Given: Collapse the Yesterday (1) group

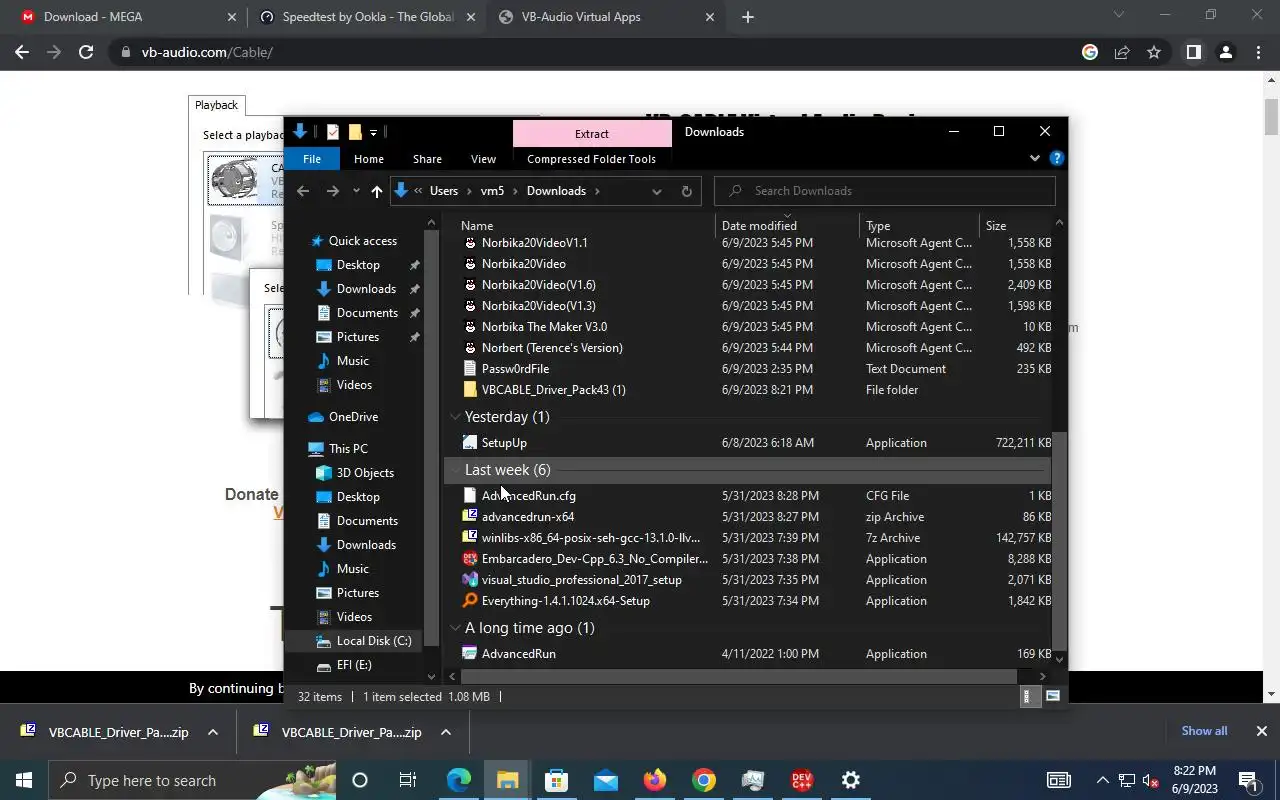Looking at the screenshot, I should (455, 417).
